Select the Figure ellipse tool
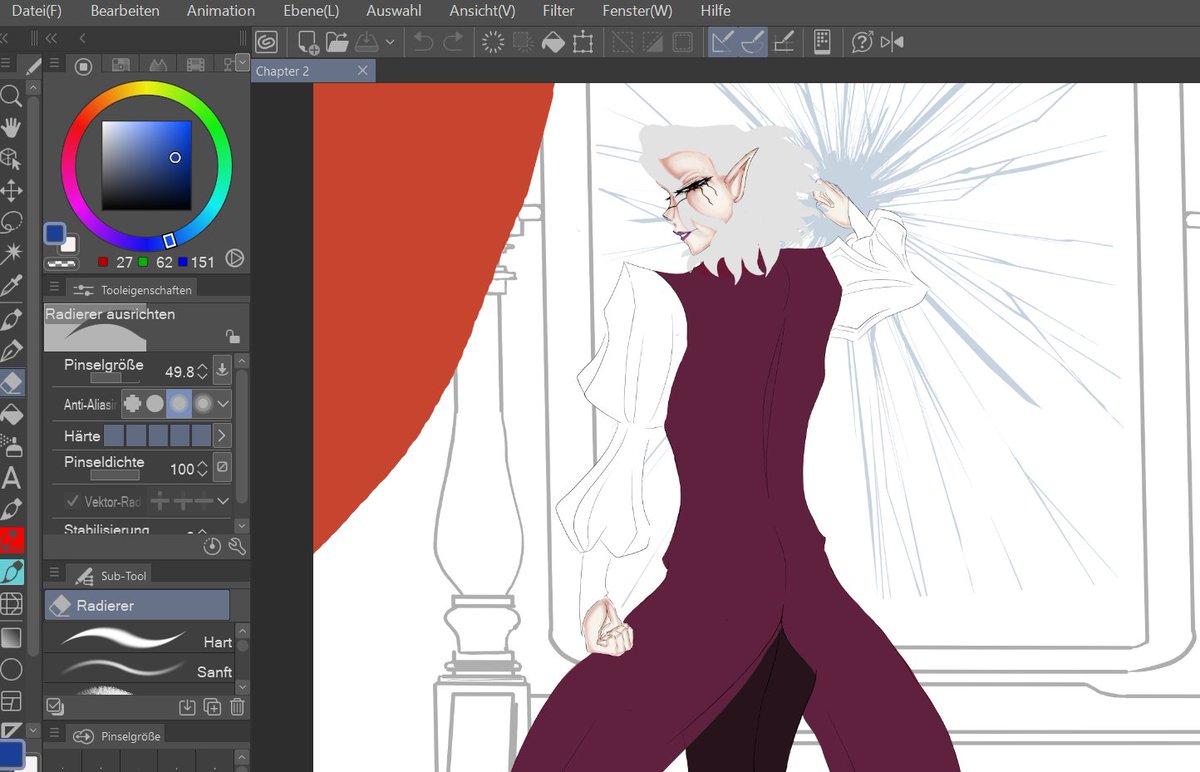 click(x=11, y=668)
